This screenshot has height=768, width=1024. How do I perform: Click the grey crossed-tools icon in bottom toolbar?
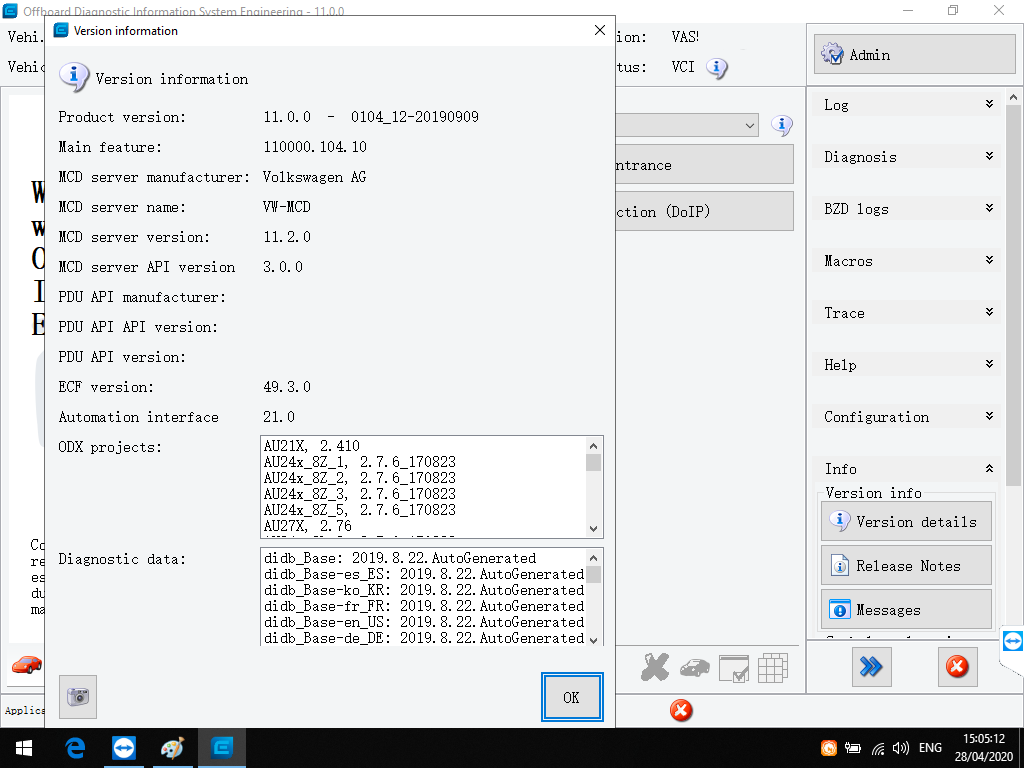(655, 667)
